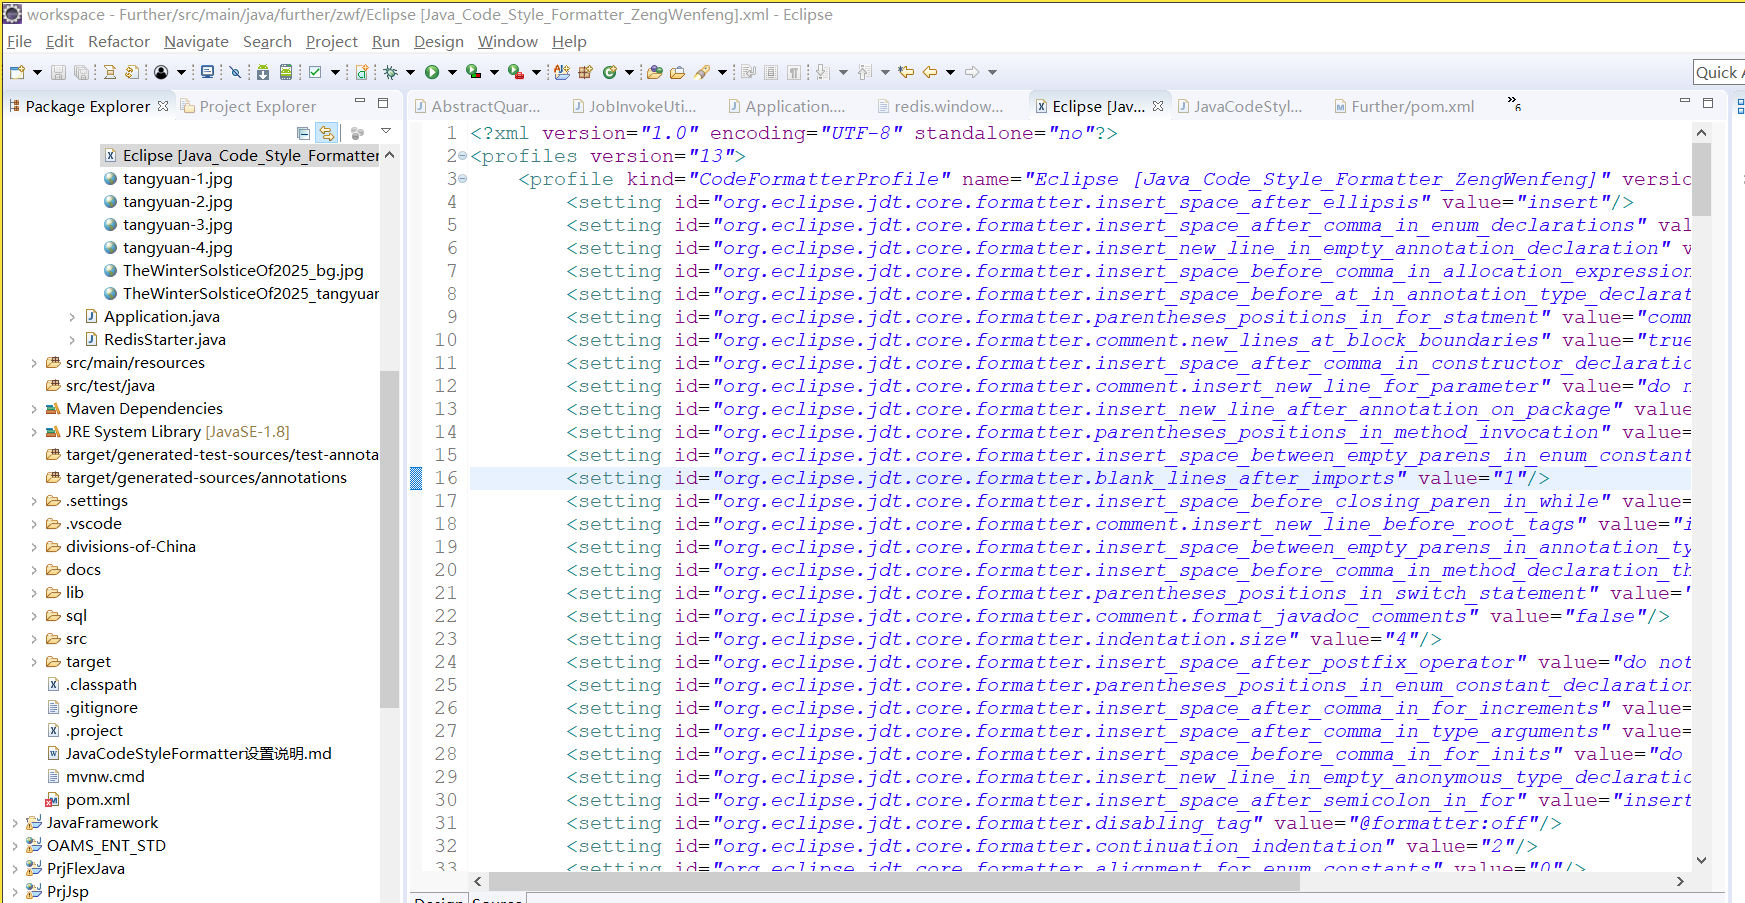Click the Show Whitespace Characters pilcrow icon
Image resolution: width=1745 pixels, height=903 pixels.
793,72
